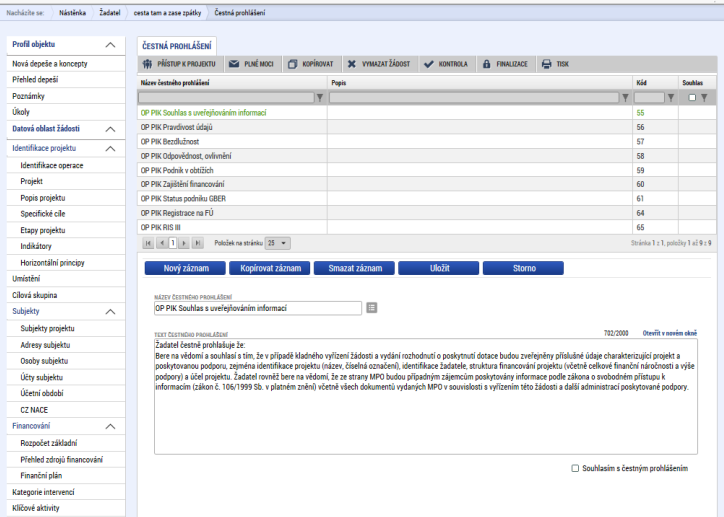
Task: Open the Položek na stránku dropdown
Action: point(278,243)
